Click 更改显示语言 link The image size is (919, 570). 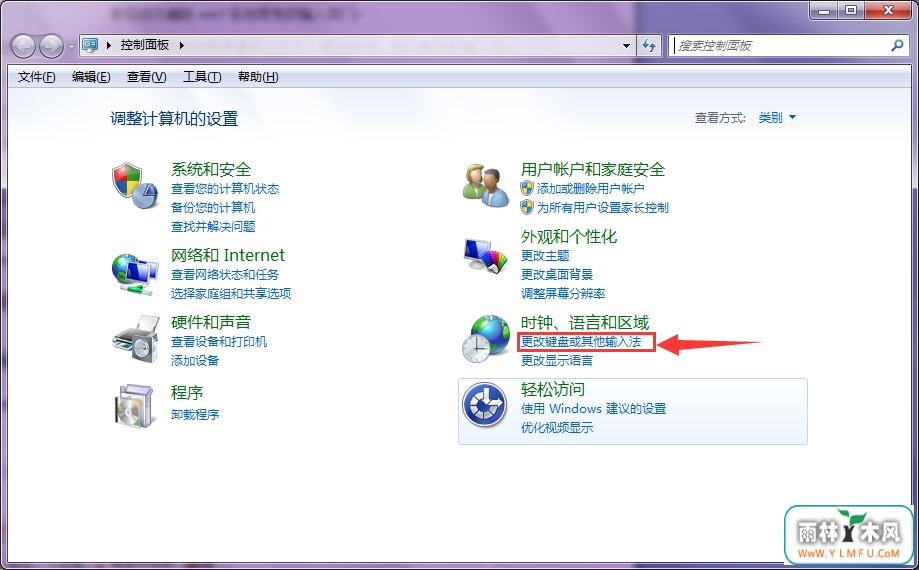pos(557,360)
